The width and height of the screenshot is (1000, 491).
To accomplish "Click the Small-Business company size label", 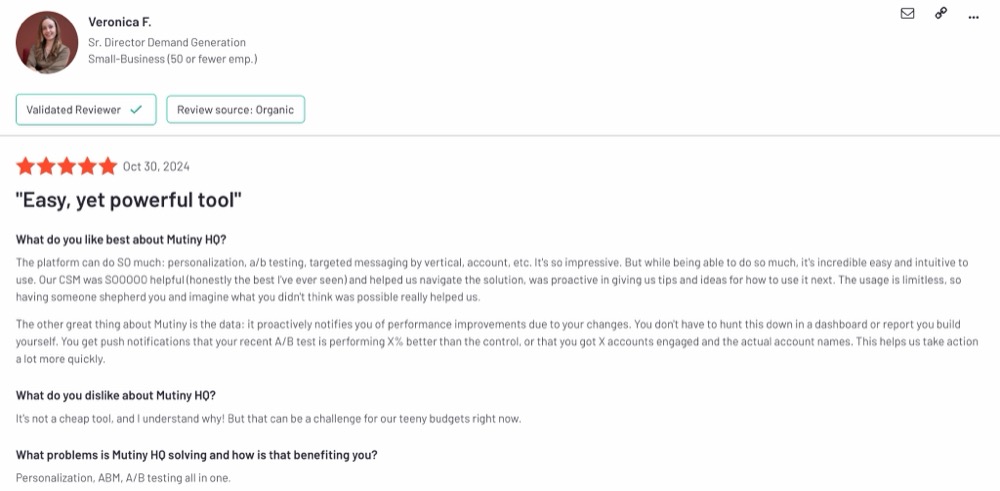I will pyautogui.click(x=173, y=59).
